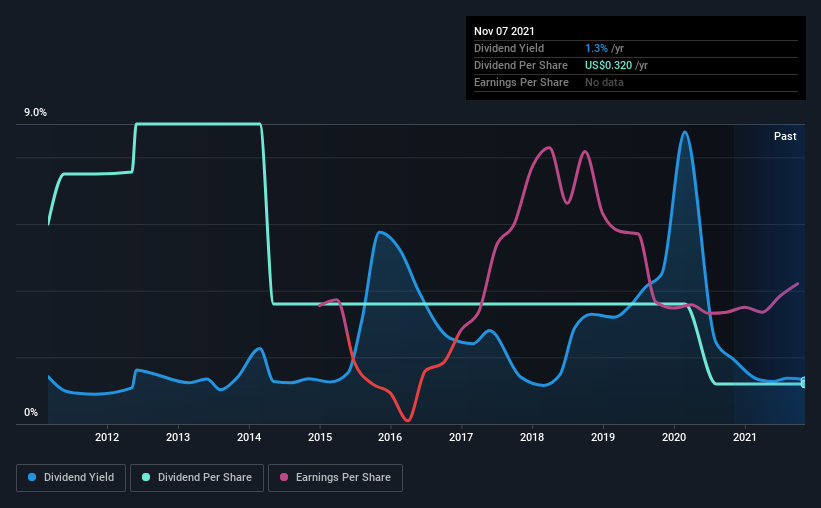Click the 'Past' label in the chart
This screenshot has height=508, width=821.
point(785,137)
